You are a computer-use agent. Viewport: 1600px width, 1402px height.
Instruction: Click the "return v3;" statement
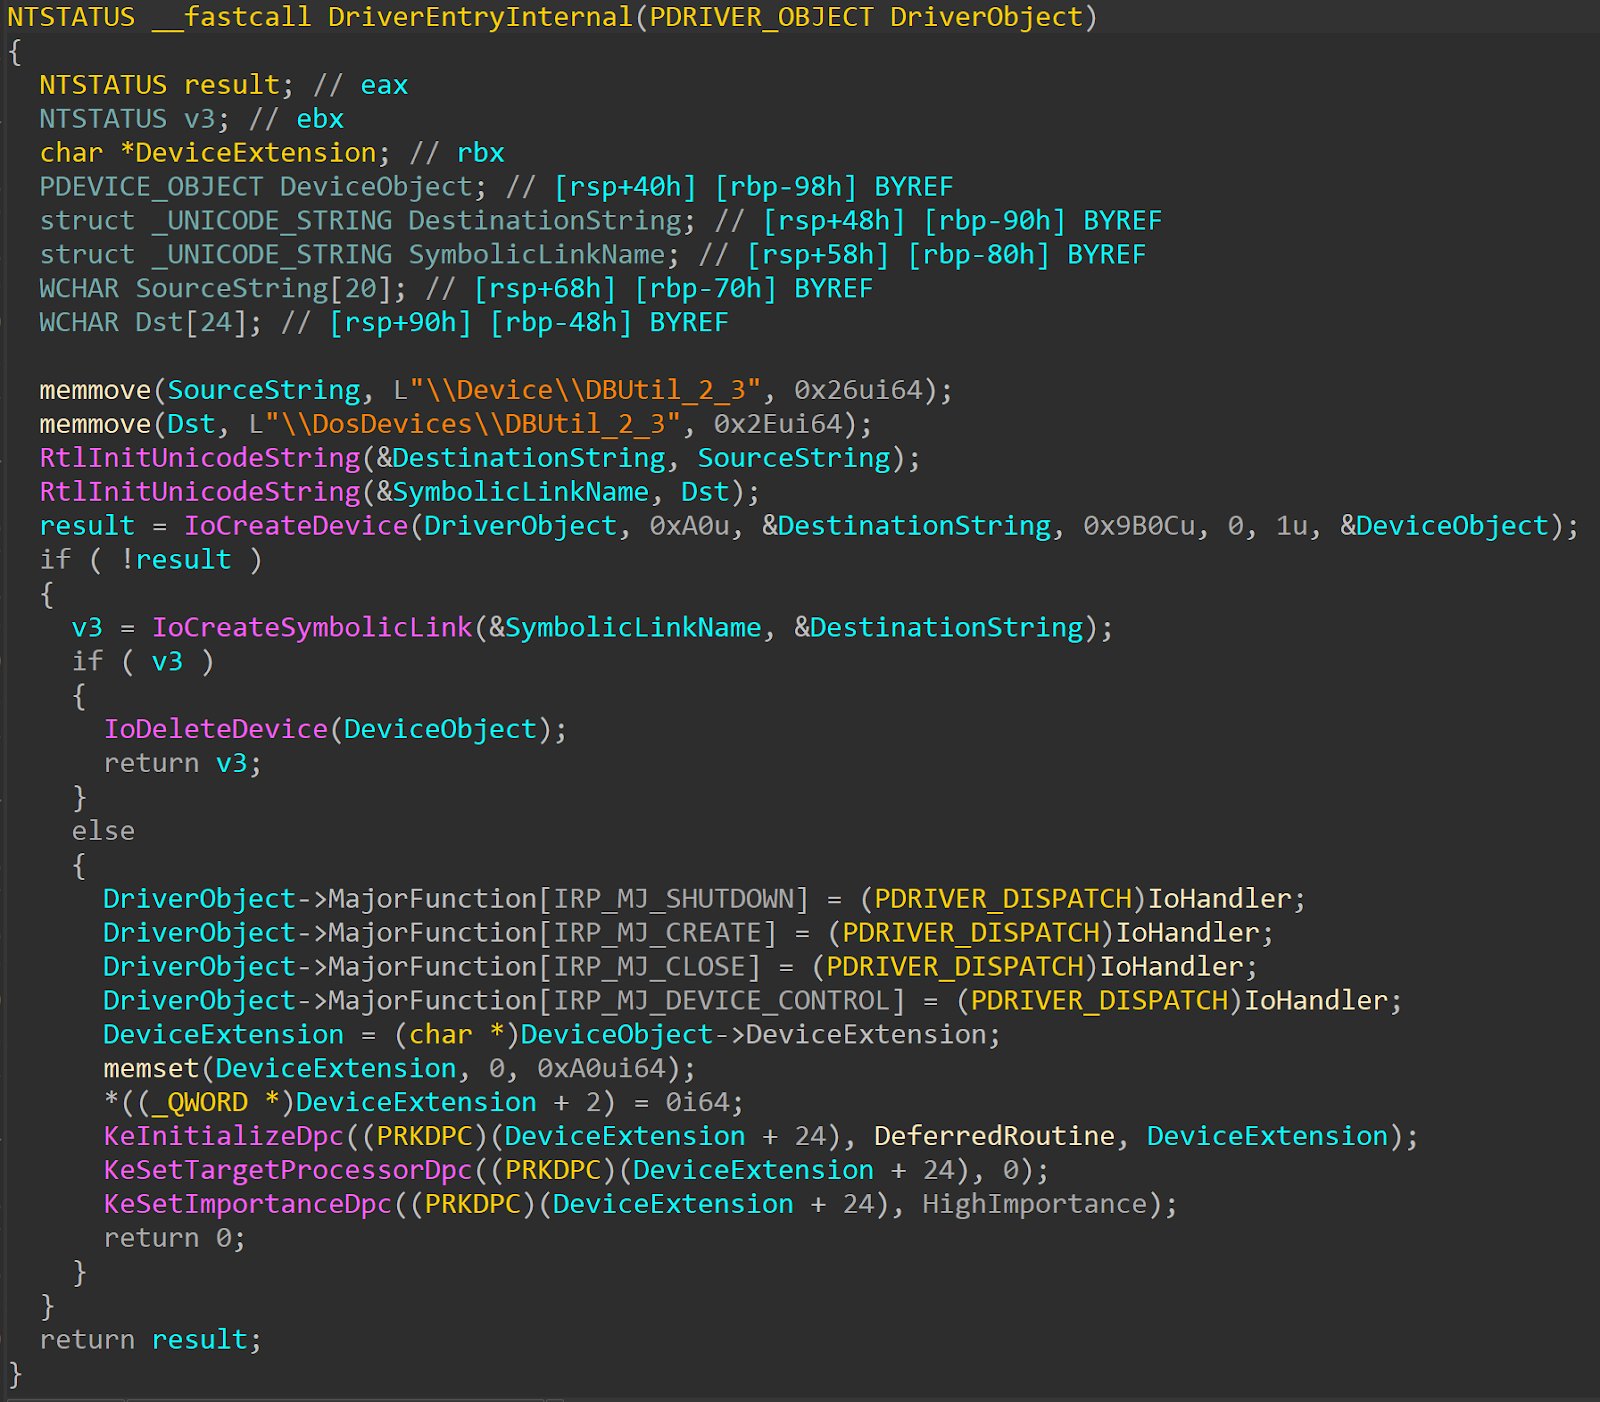pyautogui.click(x=182, y=764)
